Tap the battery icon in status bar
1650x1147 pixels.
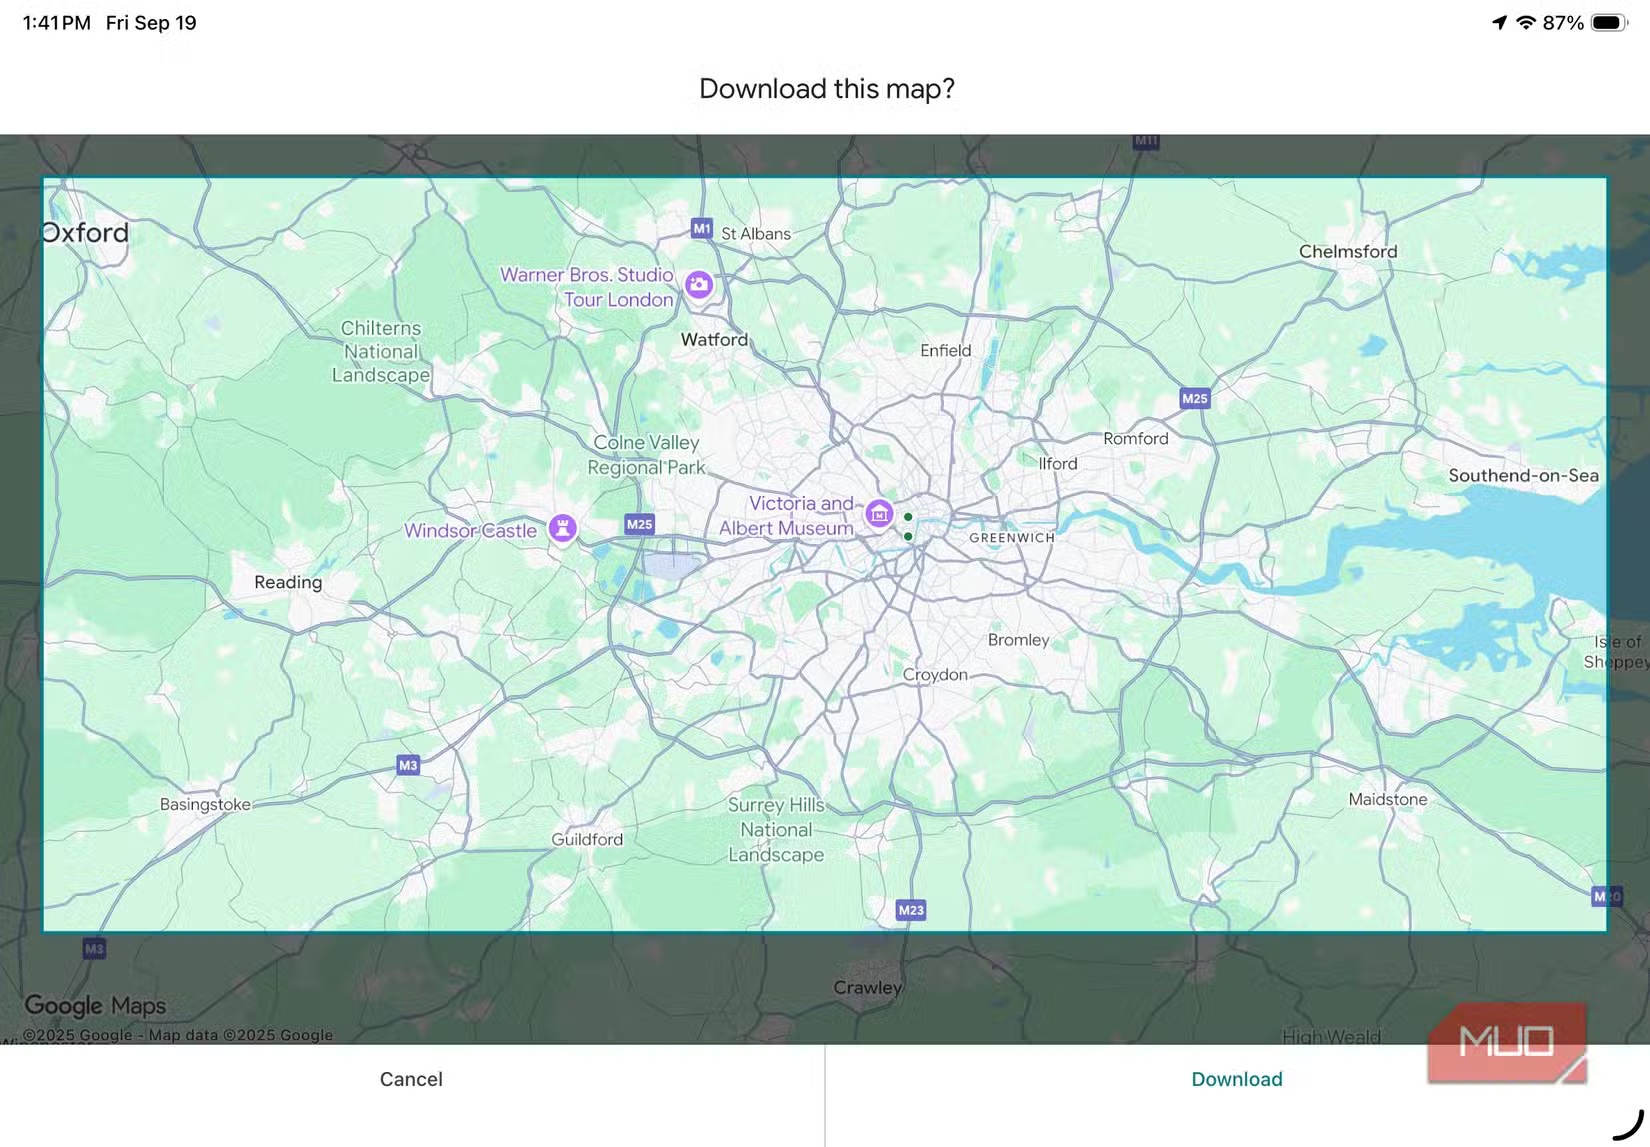tap(1608, 23)
